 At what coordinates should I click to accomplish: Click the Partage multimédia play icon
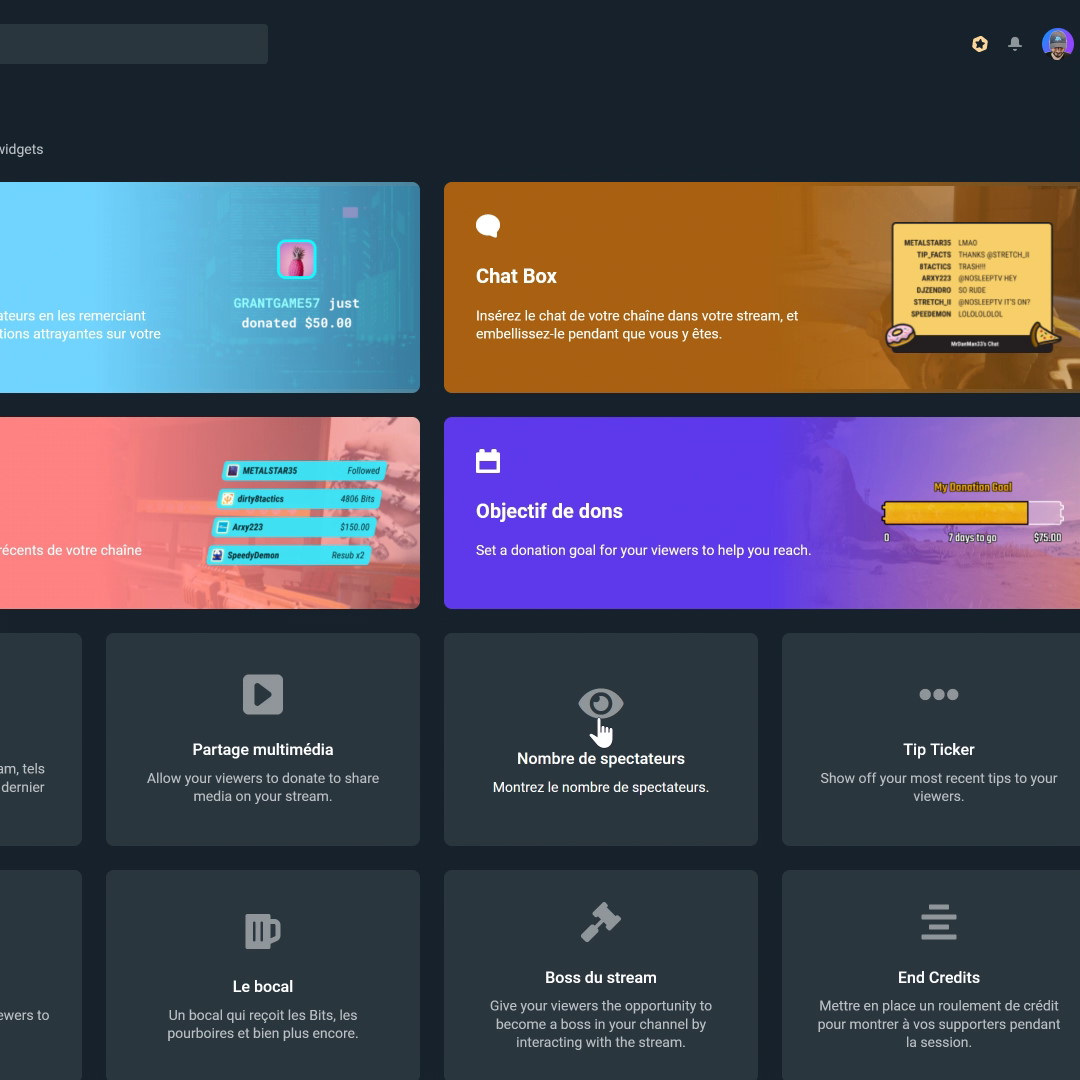(263, 694)
